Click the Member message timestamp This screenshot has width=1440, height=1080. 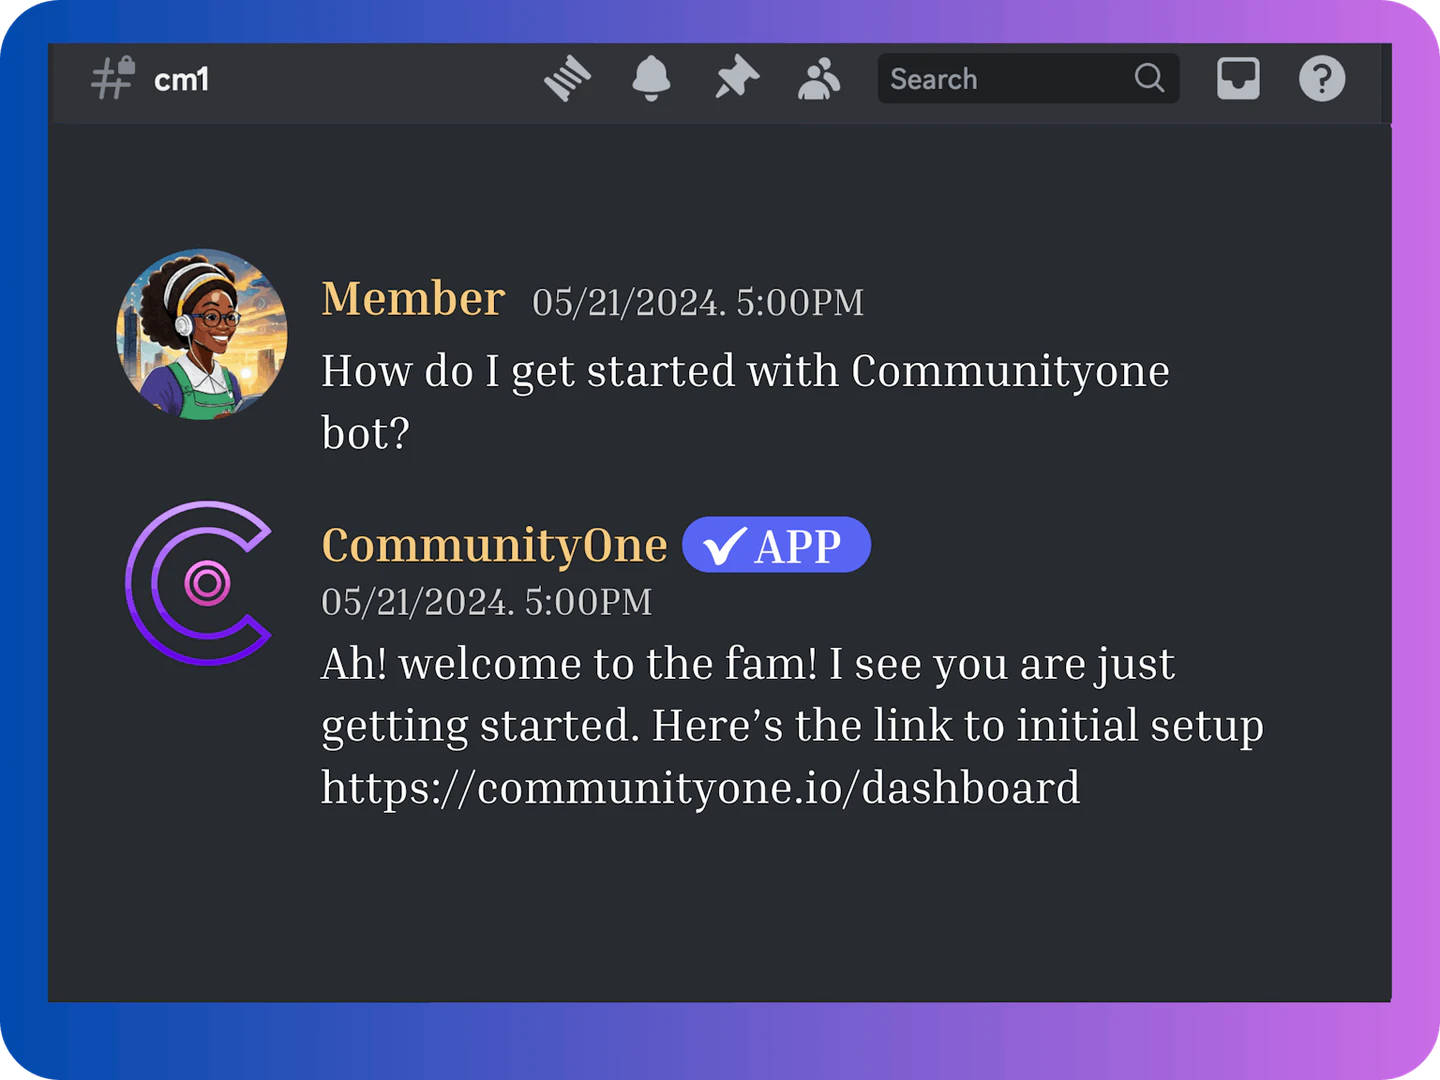point(697,302)
